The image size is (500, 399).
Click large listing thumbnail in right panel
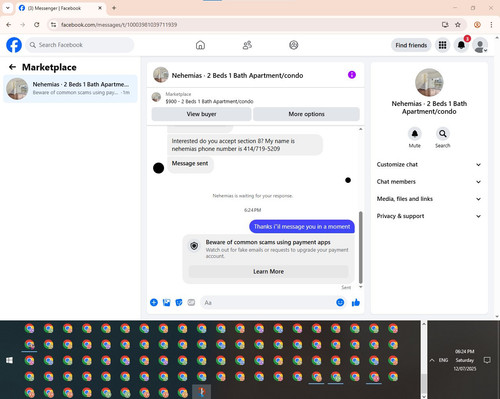[x=429, y=82]
